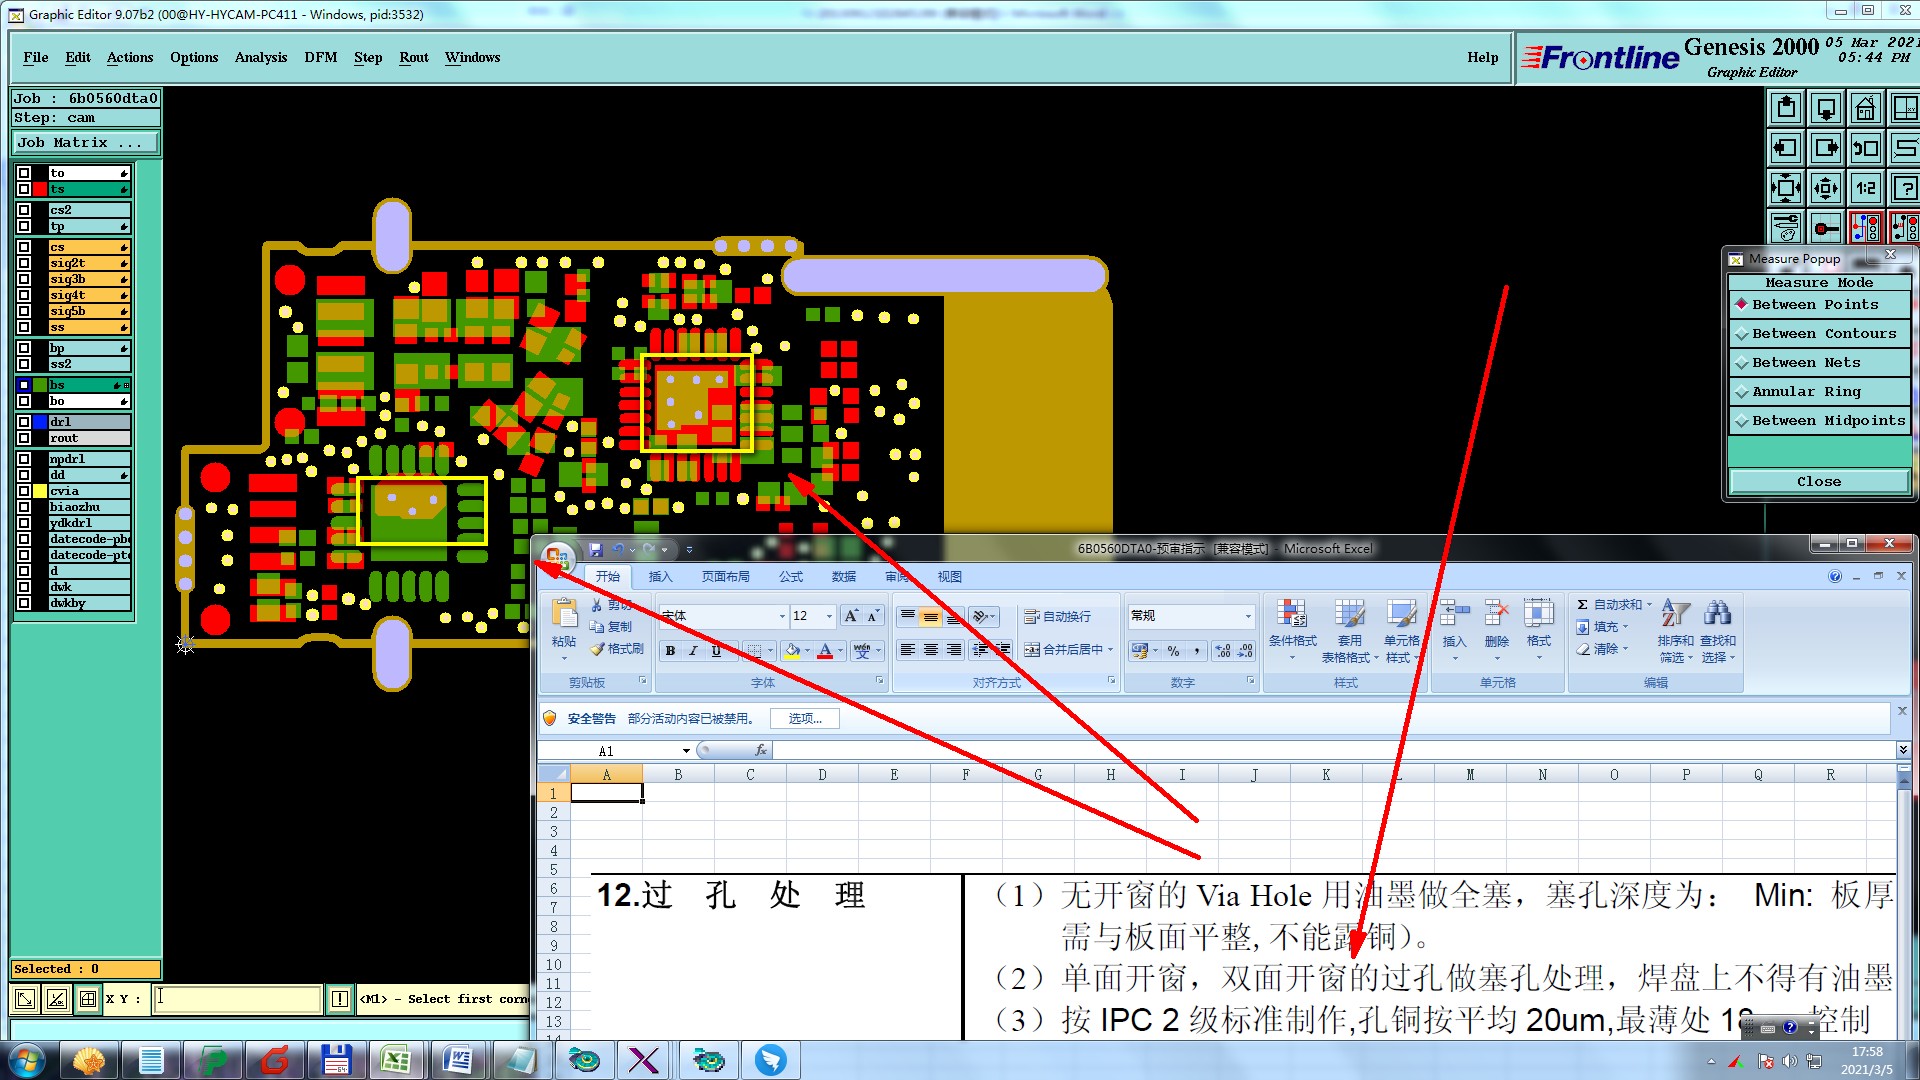1920x1080 pixels.
Task: Click the Format Painter brush in Excel
Action: pos(617,649)
